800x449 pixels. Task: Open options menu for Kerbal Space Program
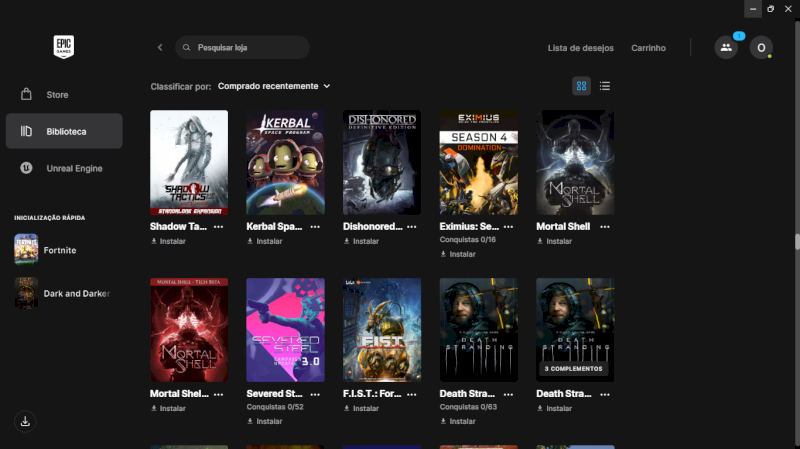tap(315, 227)
